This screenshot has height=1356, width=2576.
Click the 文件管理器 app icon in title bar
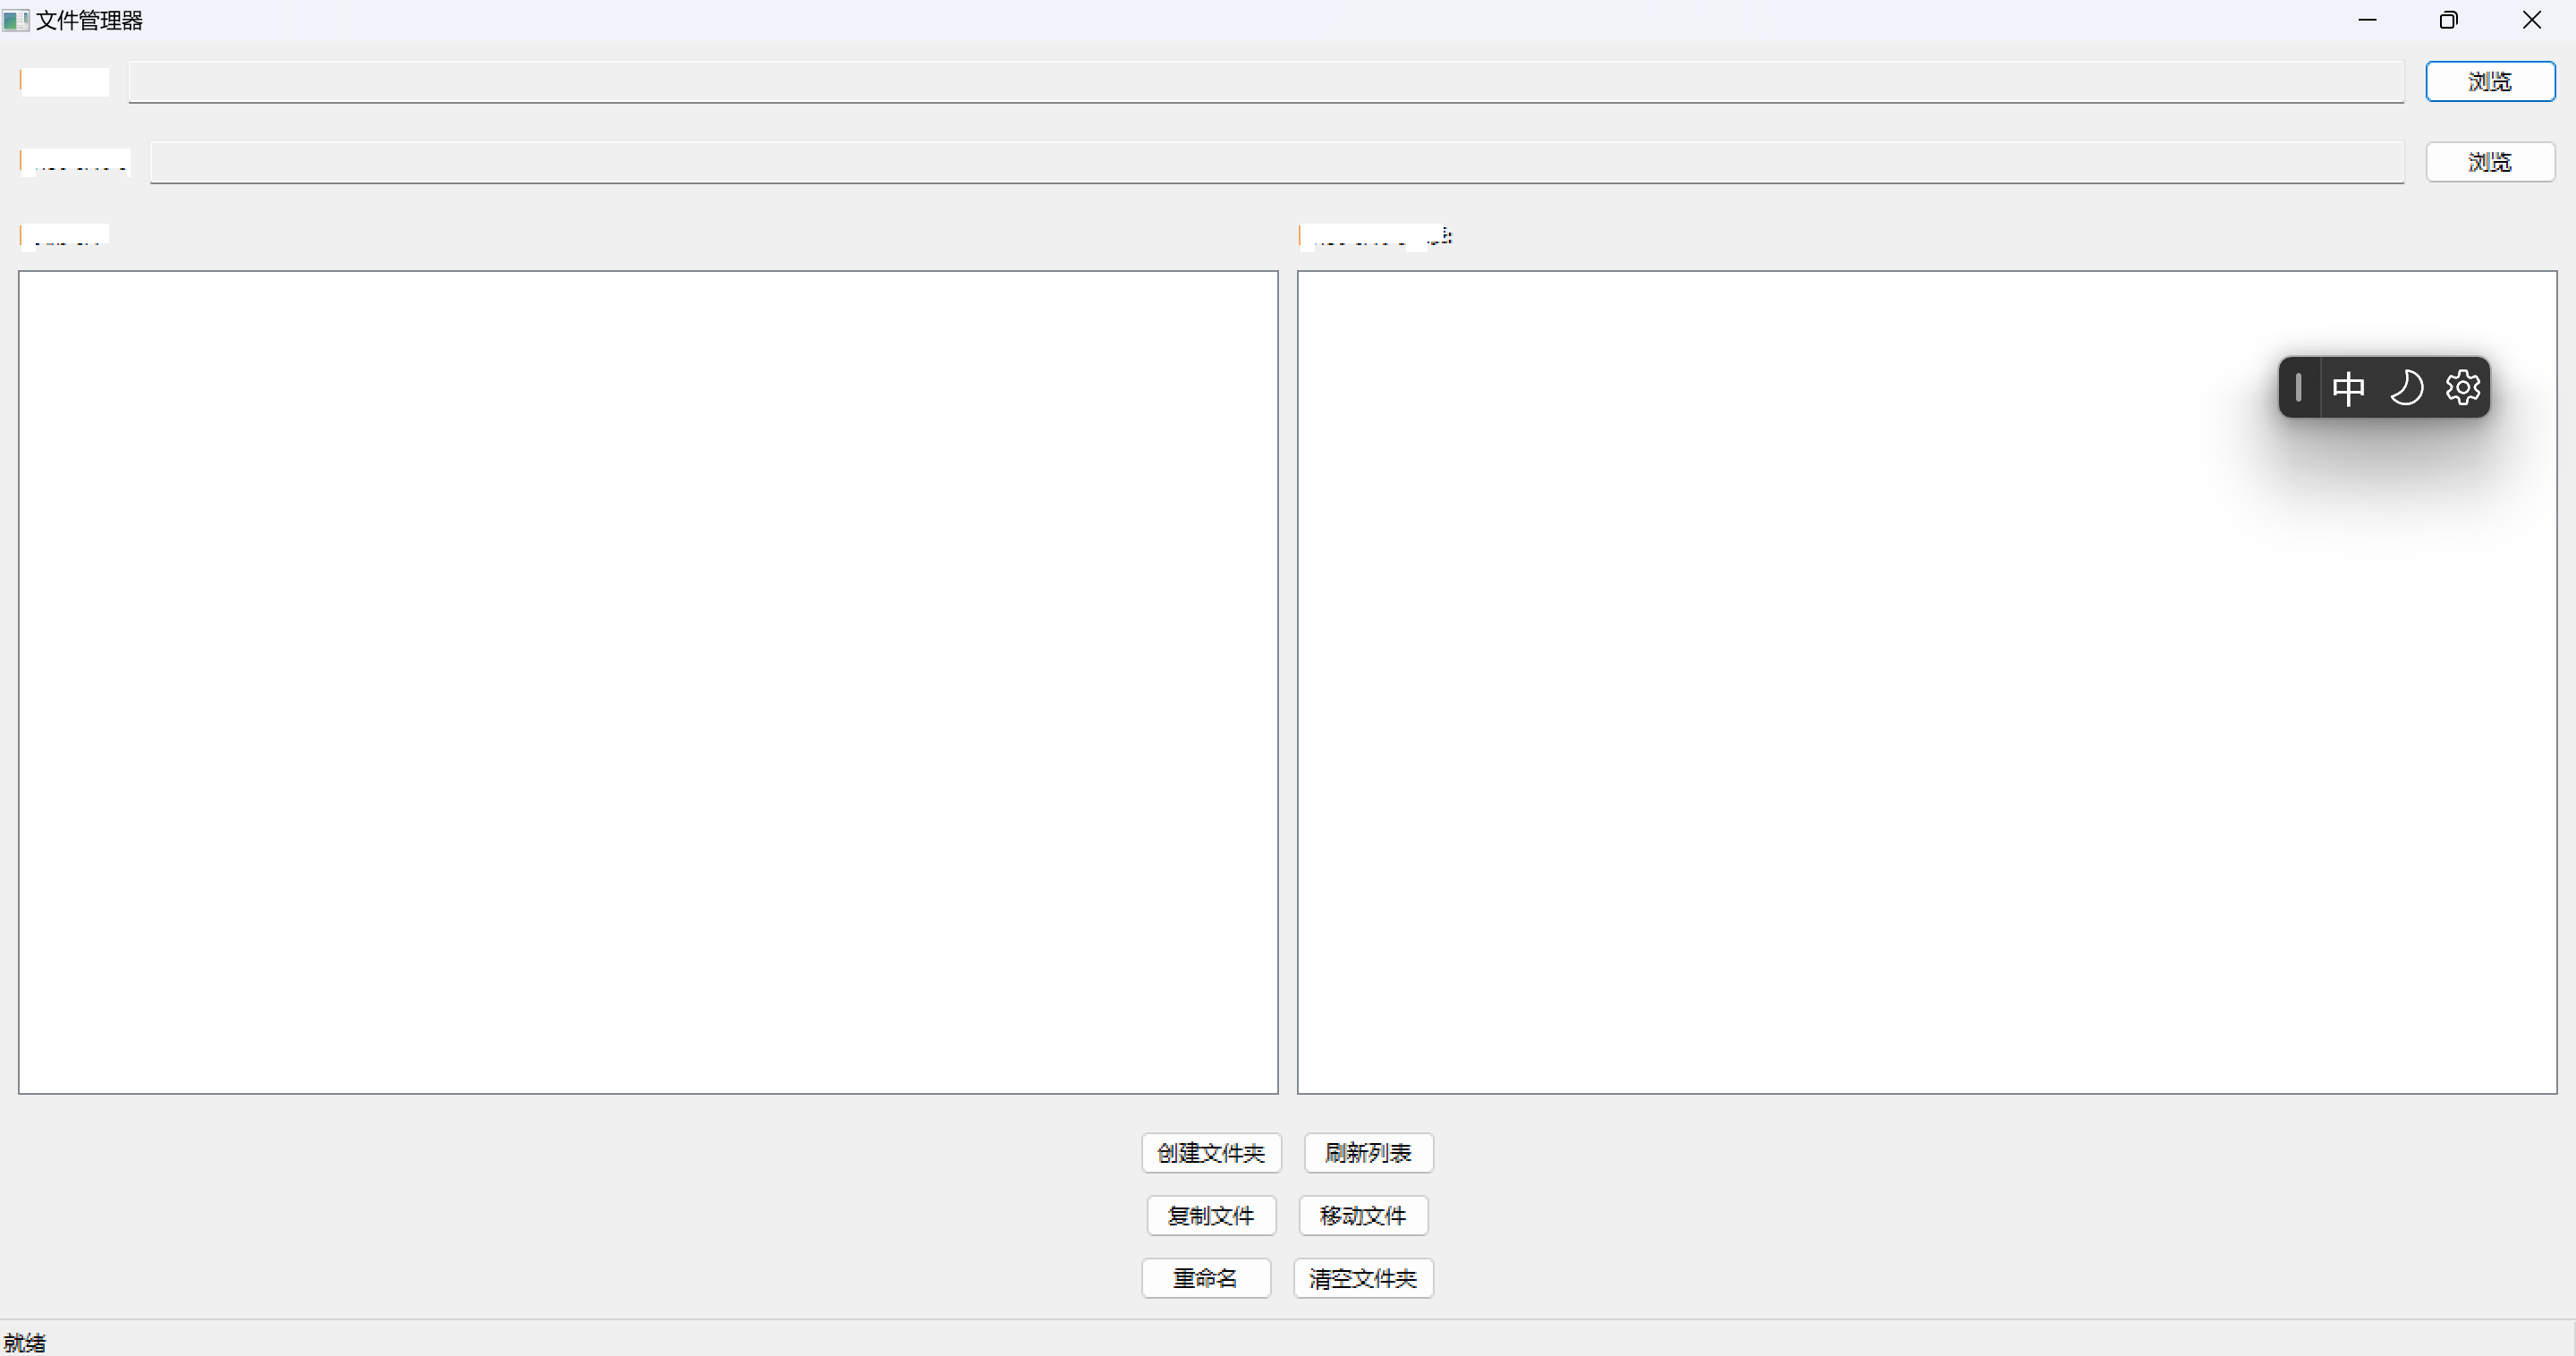[15, 20]
